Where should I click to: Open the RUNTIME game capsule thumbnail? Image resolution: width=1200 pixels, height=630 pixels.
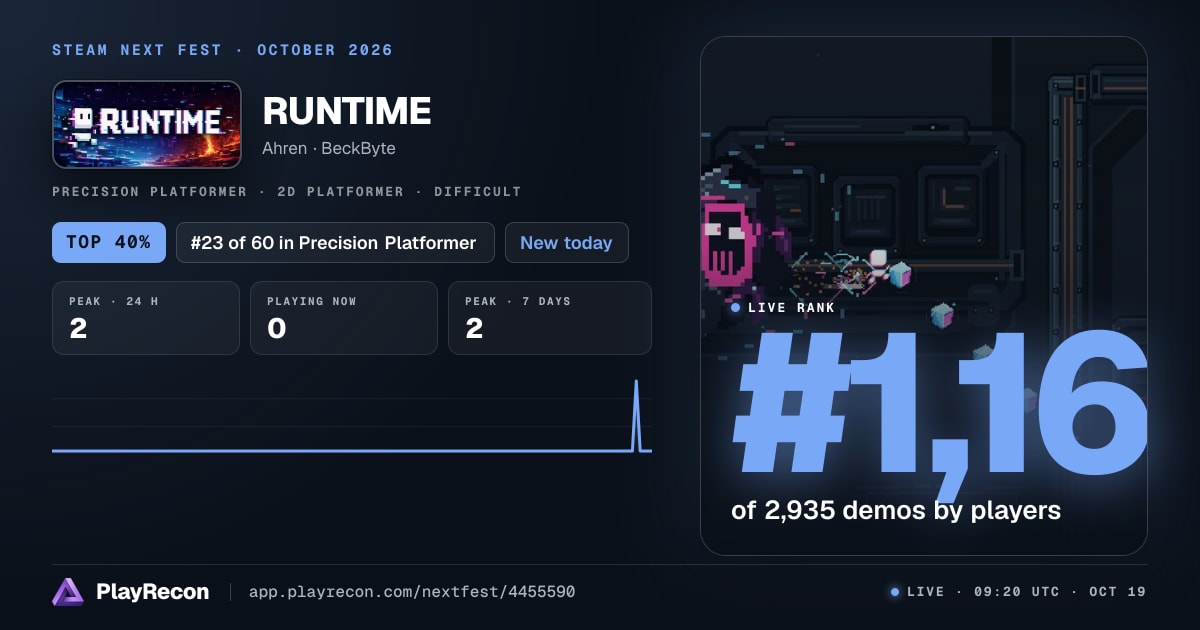click(x=147, y=124)
